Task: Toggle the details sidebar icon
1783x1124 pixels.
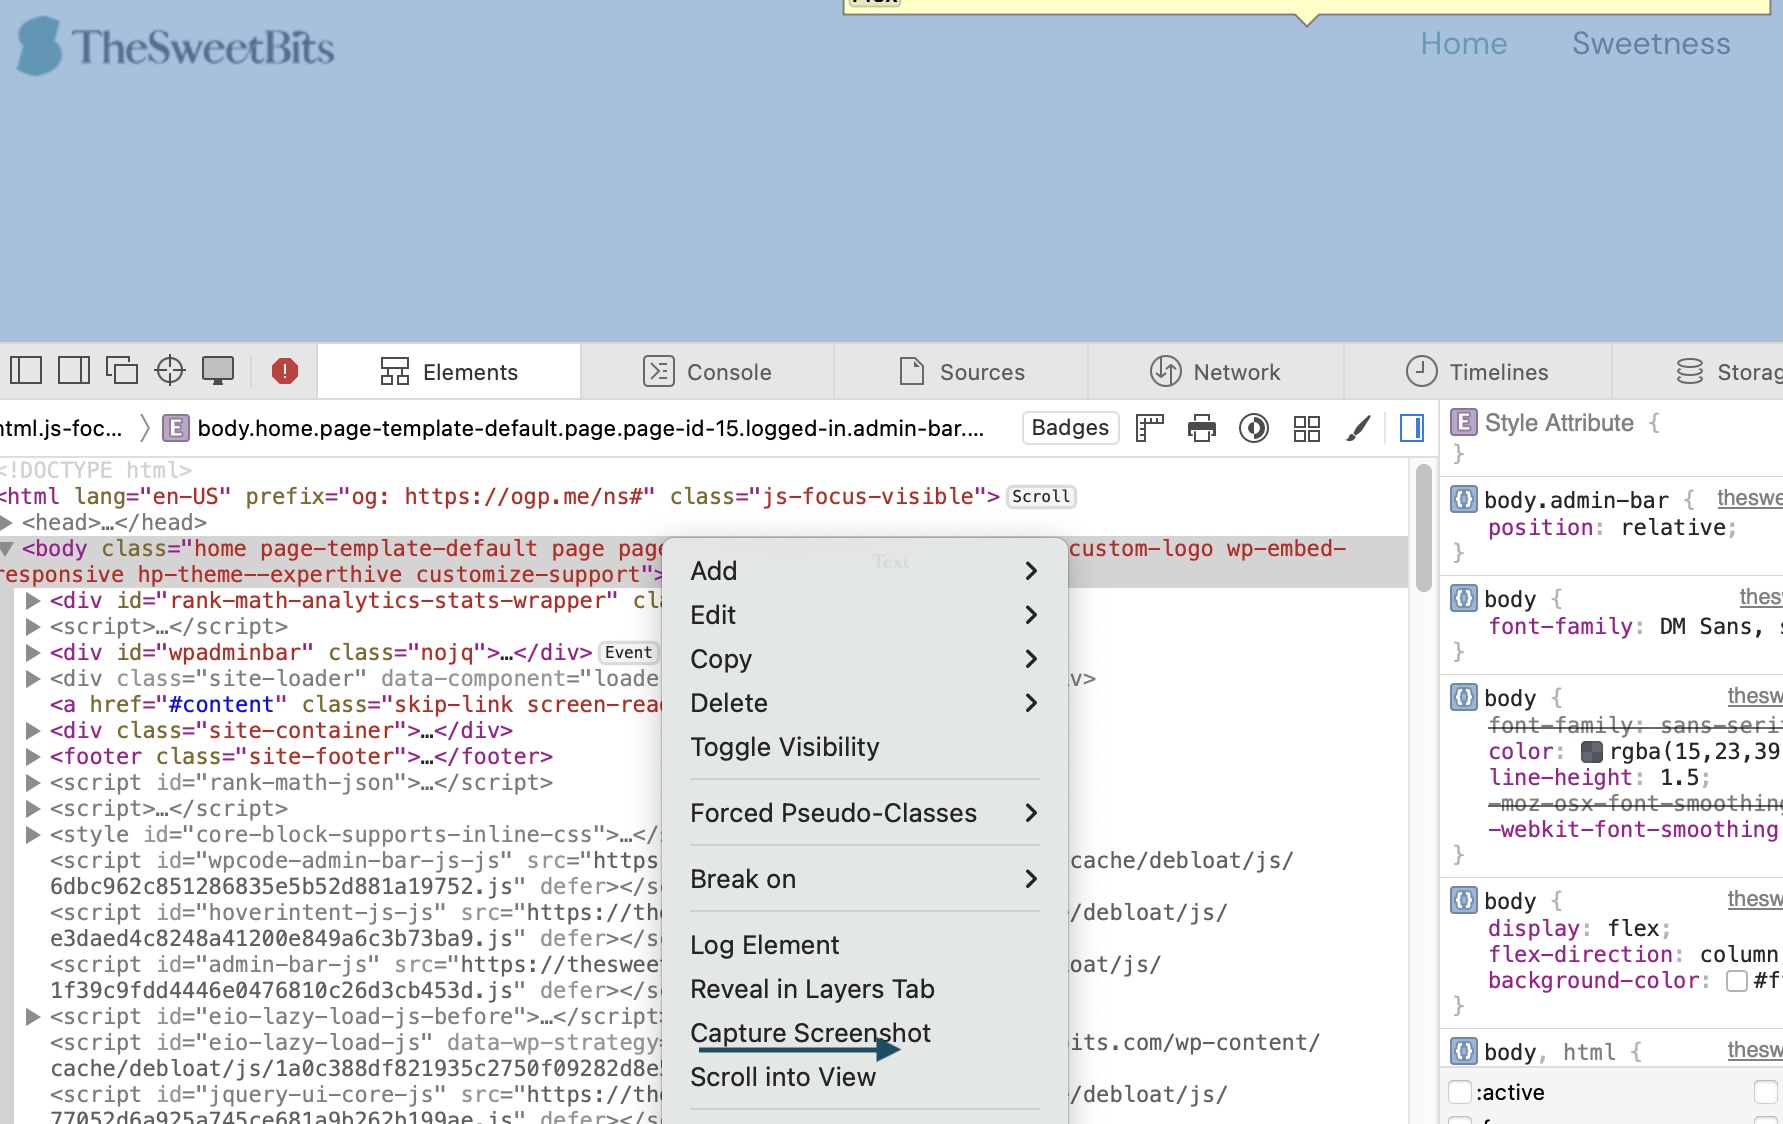Action: (x=1412, y=428)
